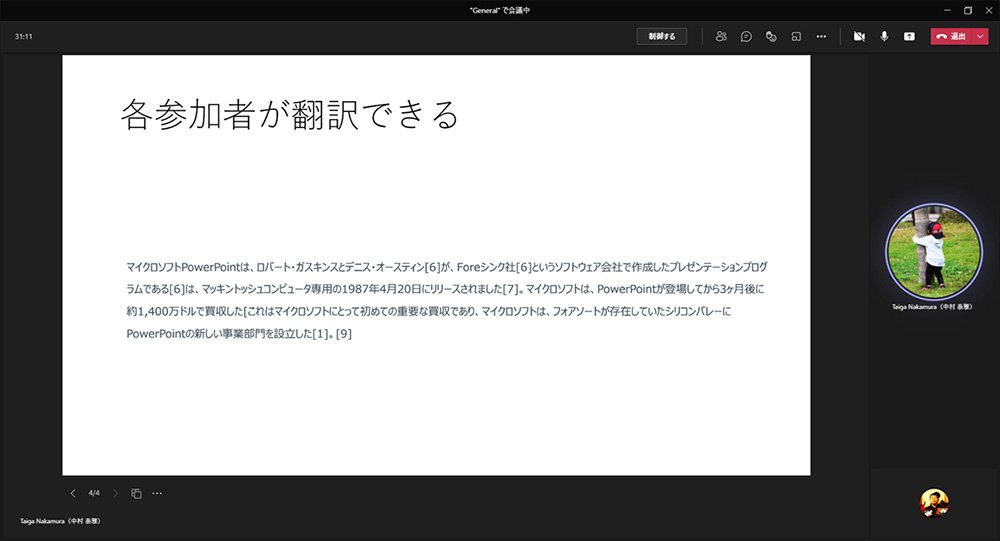Restore down the Teams meeting window
The width and height of the screenshot is (1000, 541).
tap(968, 10)
